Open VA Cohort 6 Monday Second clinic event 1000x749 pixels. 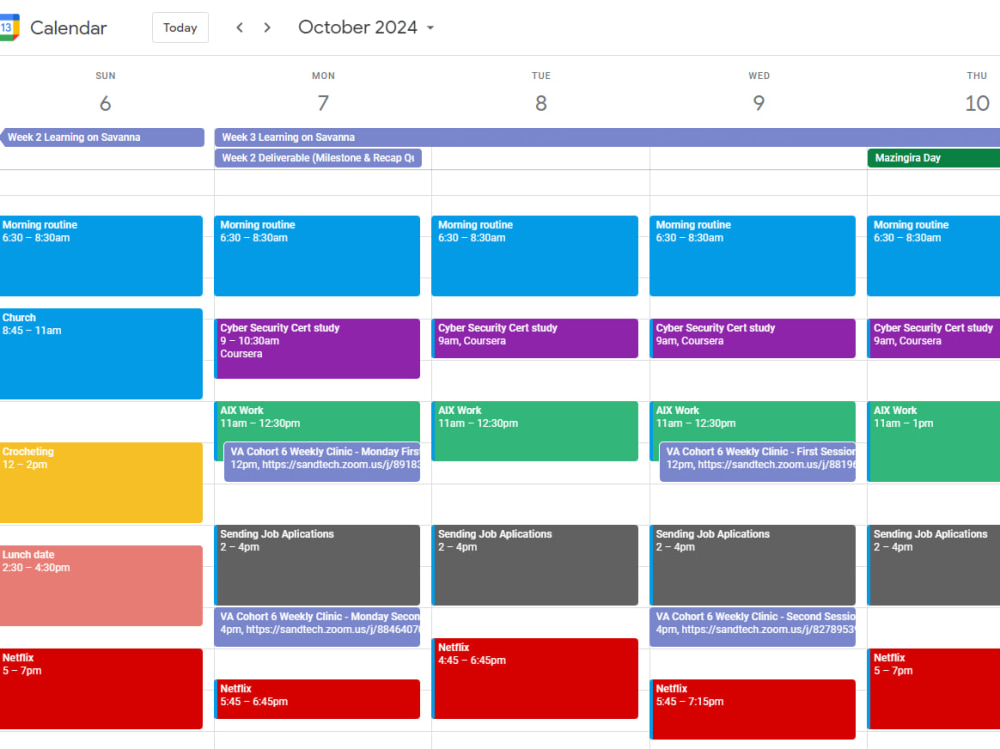[317, 627]
